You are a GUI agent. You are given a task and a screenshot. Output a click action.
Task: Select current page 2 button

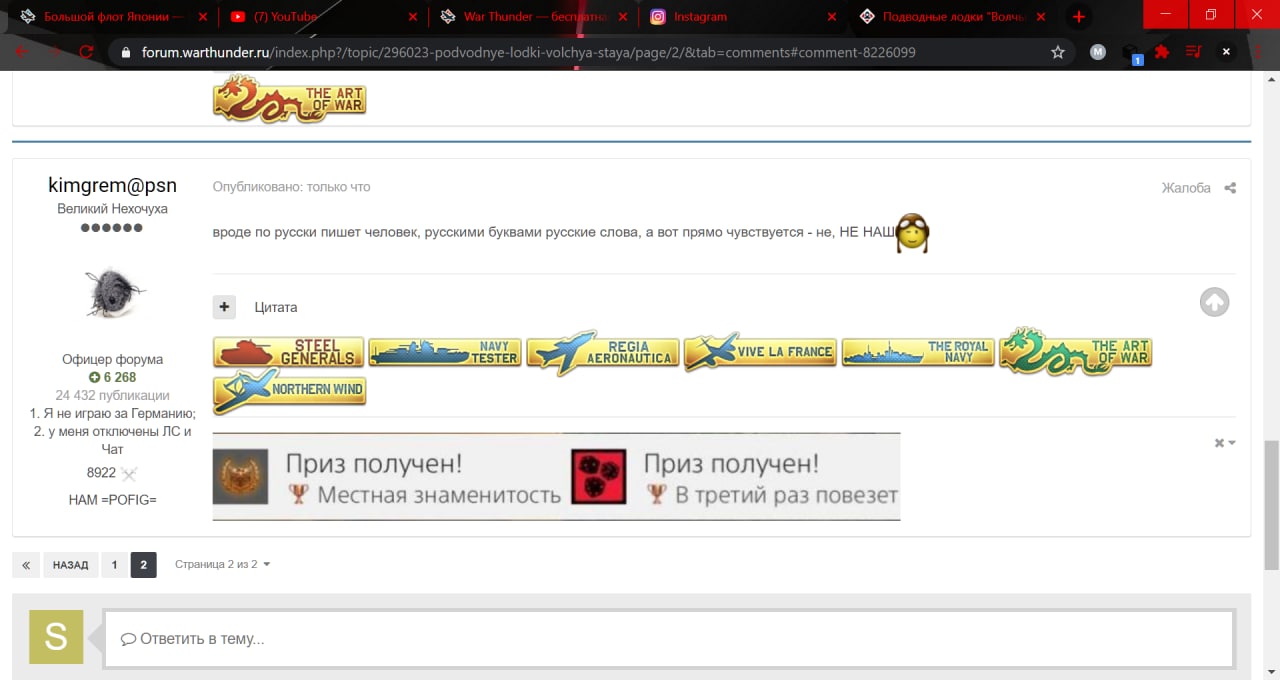pyautogui.click(x=143, y=565)
